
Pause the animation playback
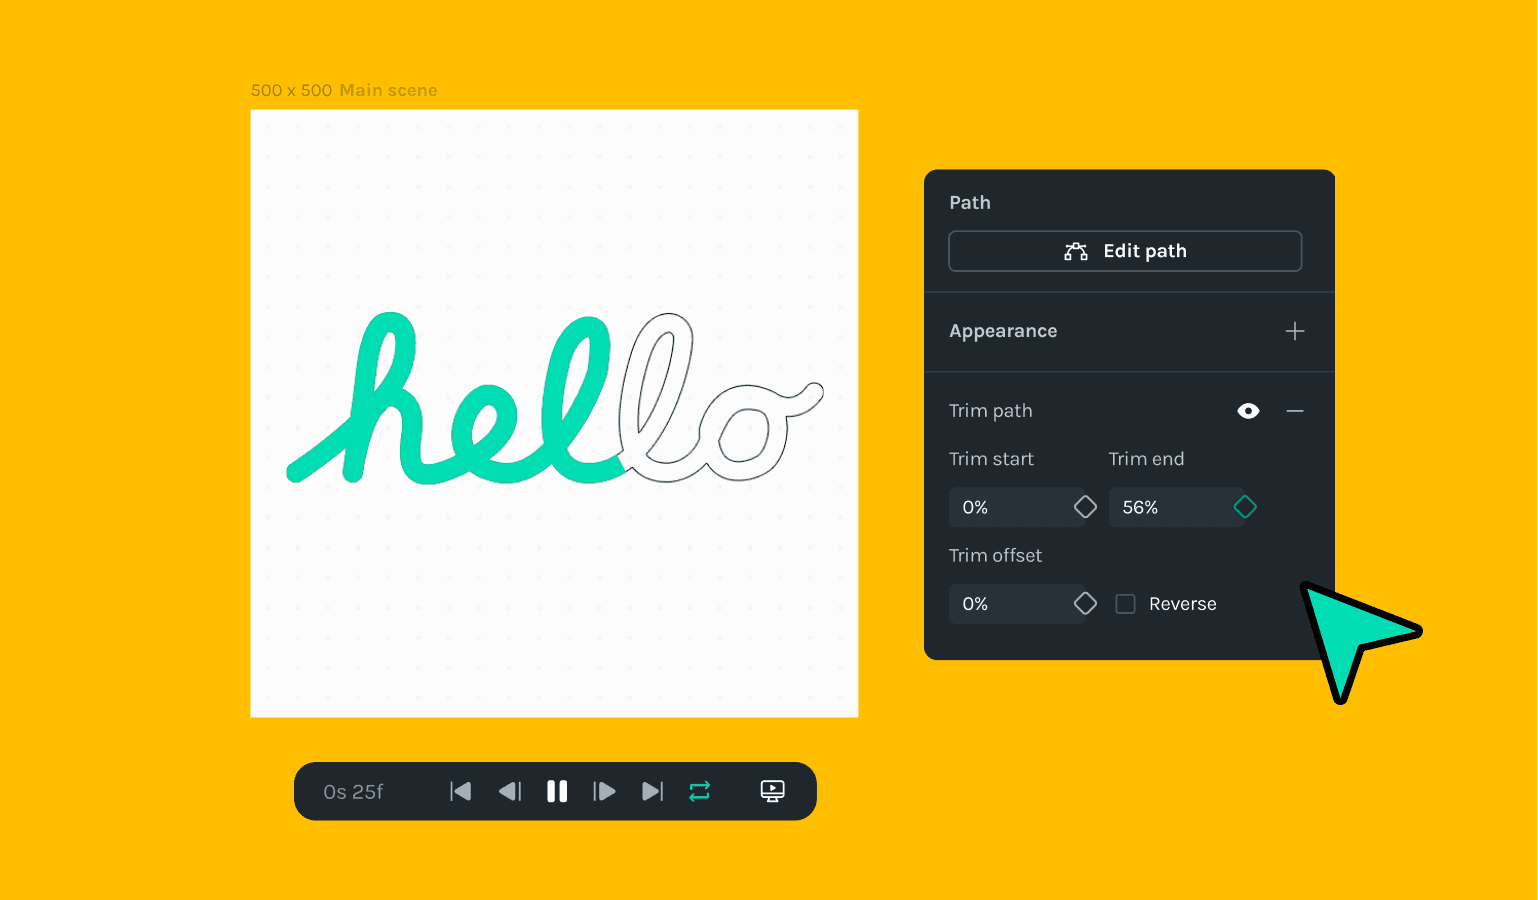(557, 791)
